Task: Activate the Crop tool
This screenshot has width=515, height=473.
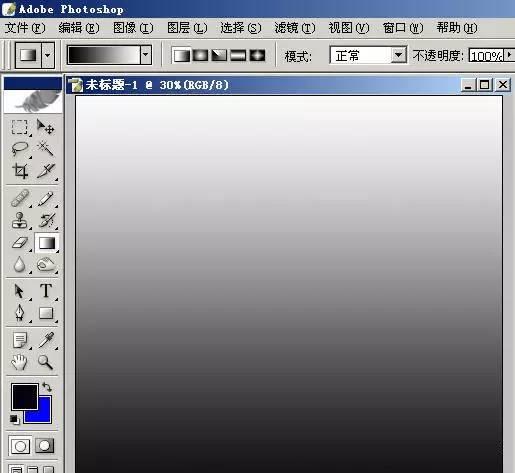Action: tap(19, 171)
